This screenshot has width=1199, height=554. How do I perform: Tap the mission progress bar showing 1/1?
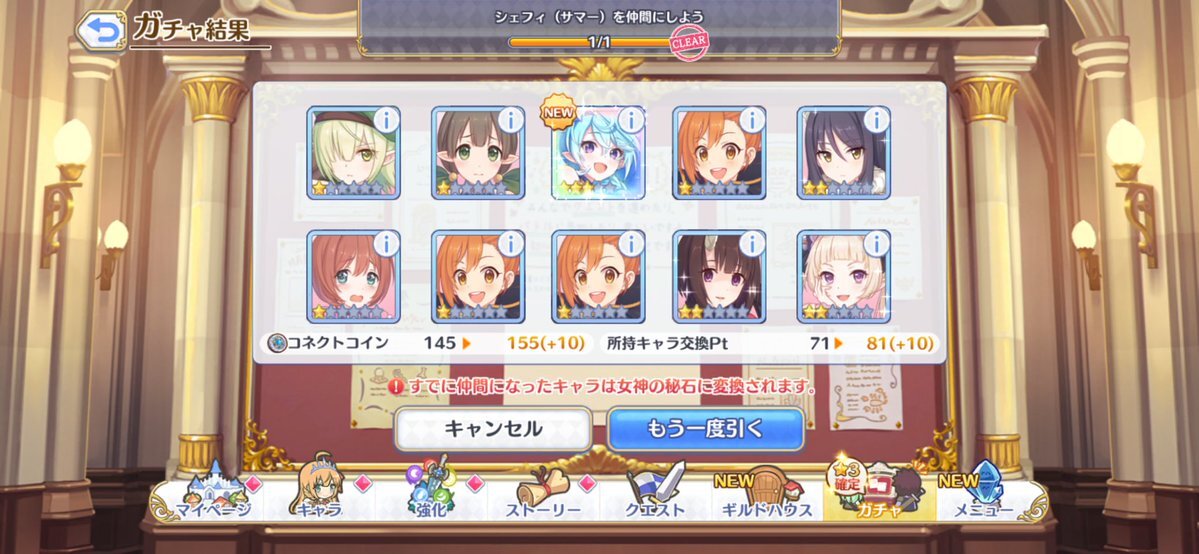598,42
